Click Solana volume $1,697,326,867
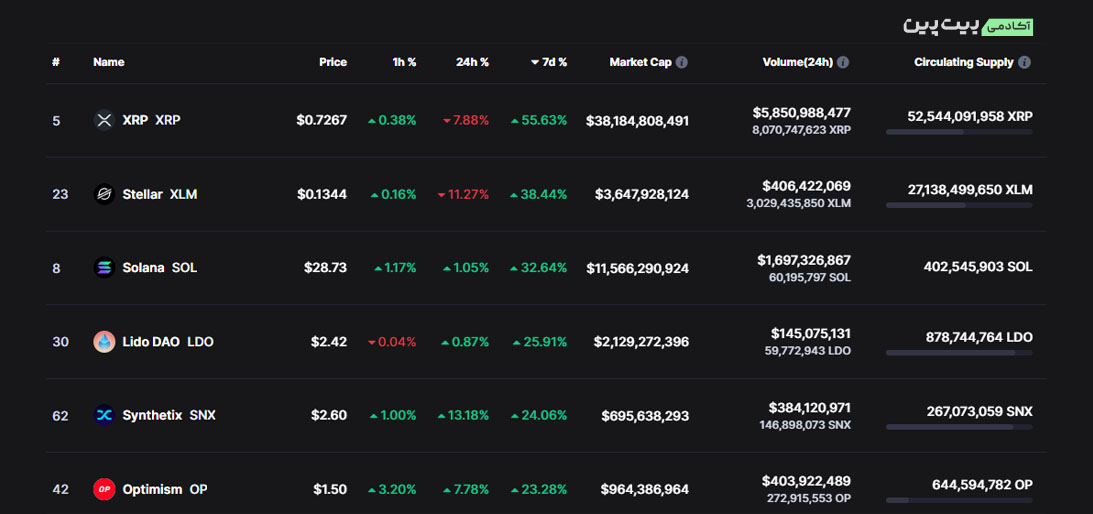 tap(804, 260)
